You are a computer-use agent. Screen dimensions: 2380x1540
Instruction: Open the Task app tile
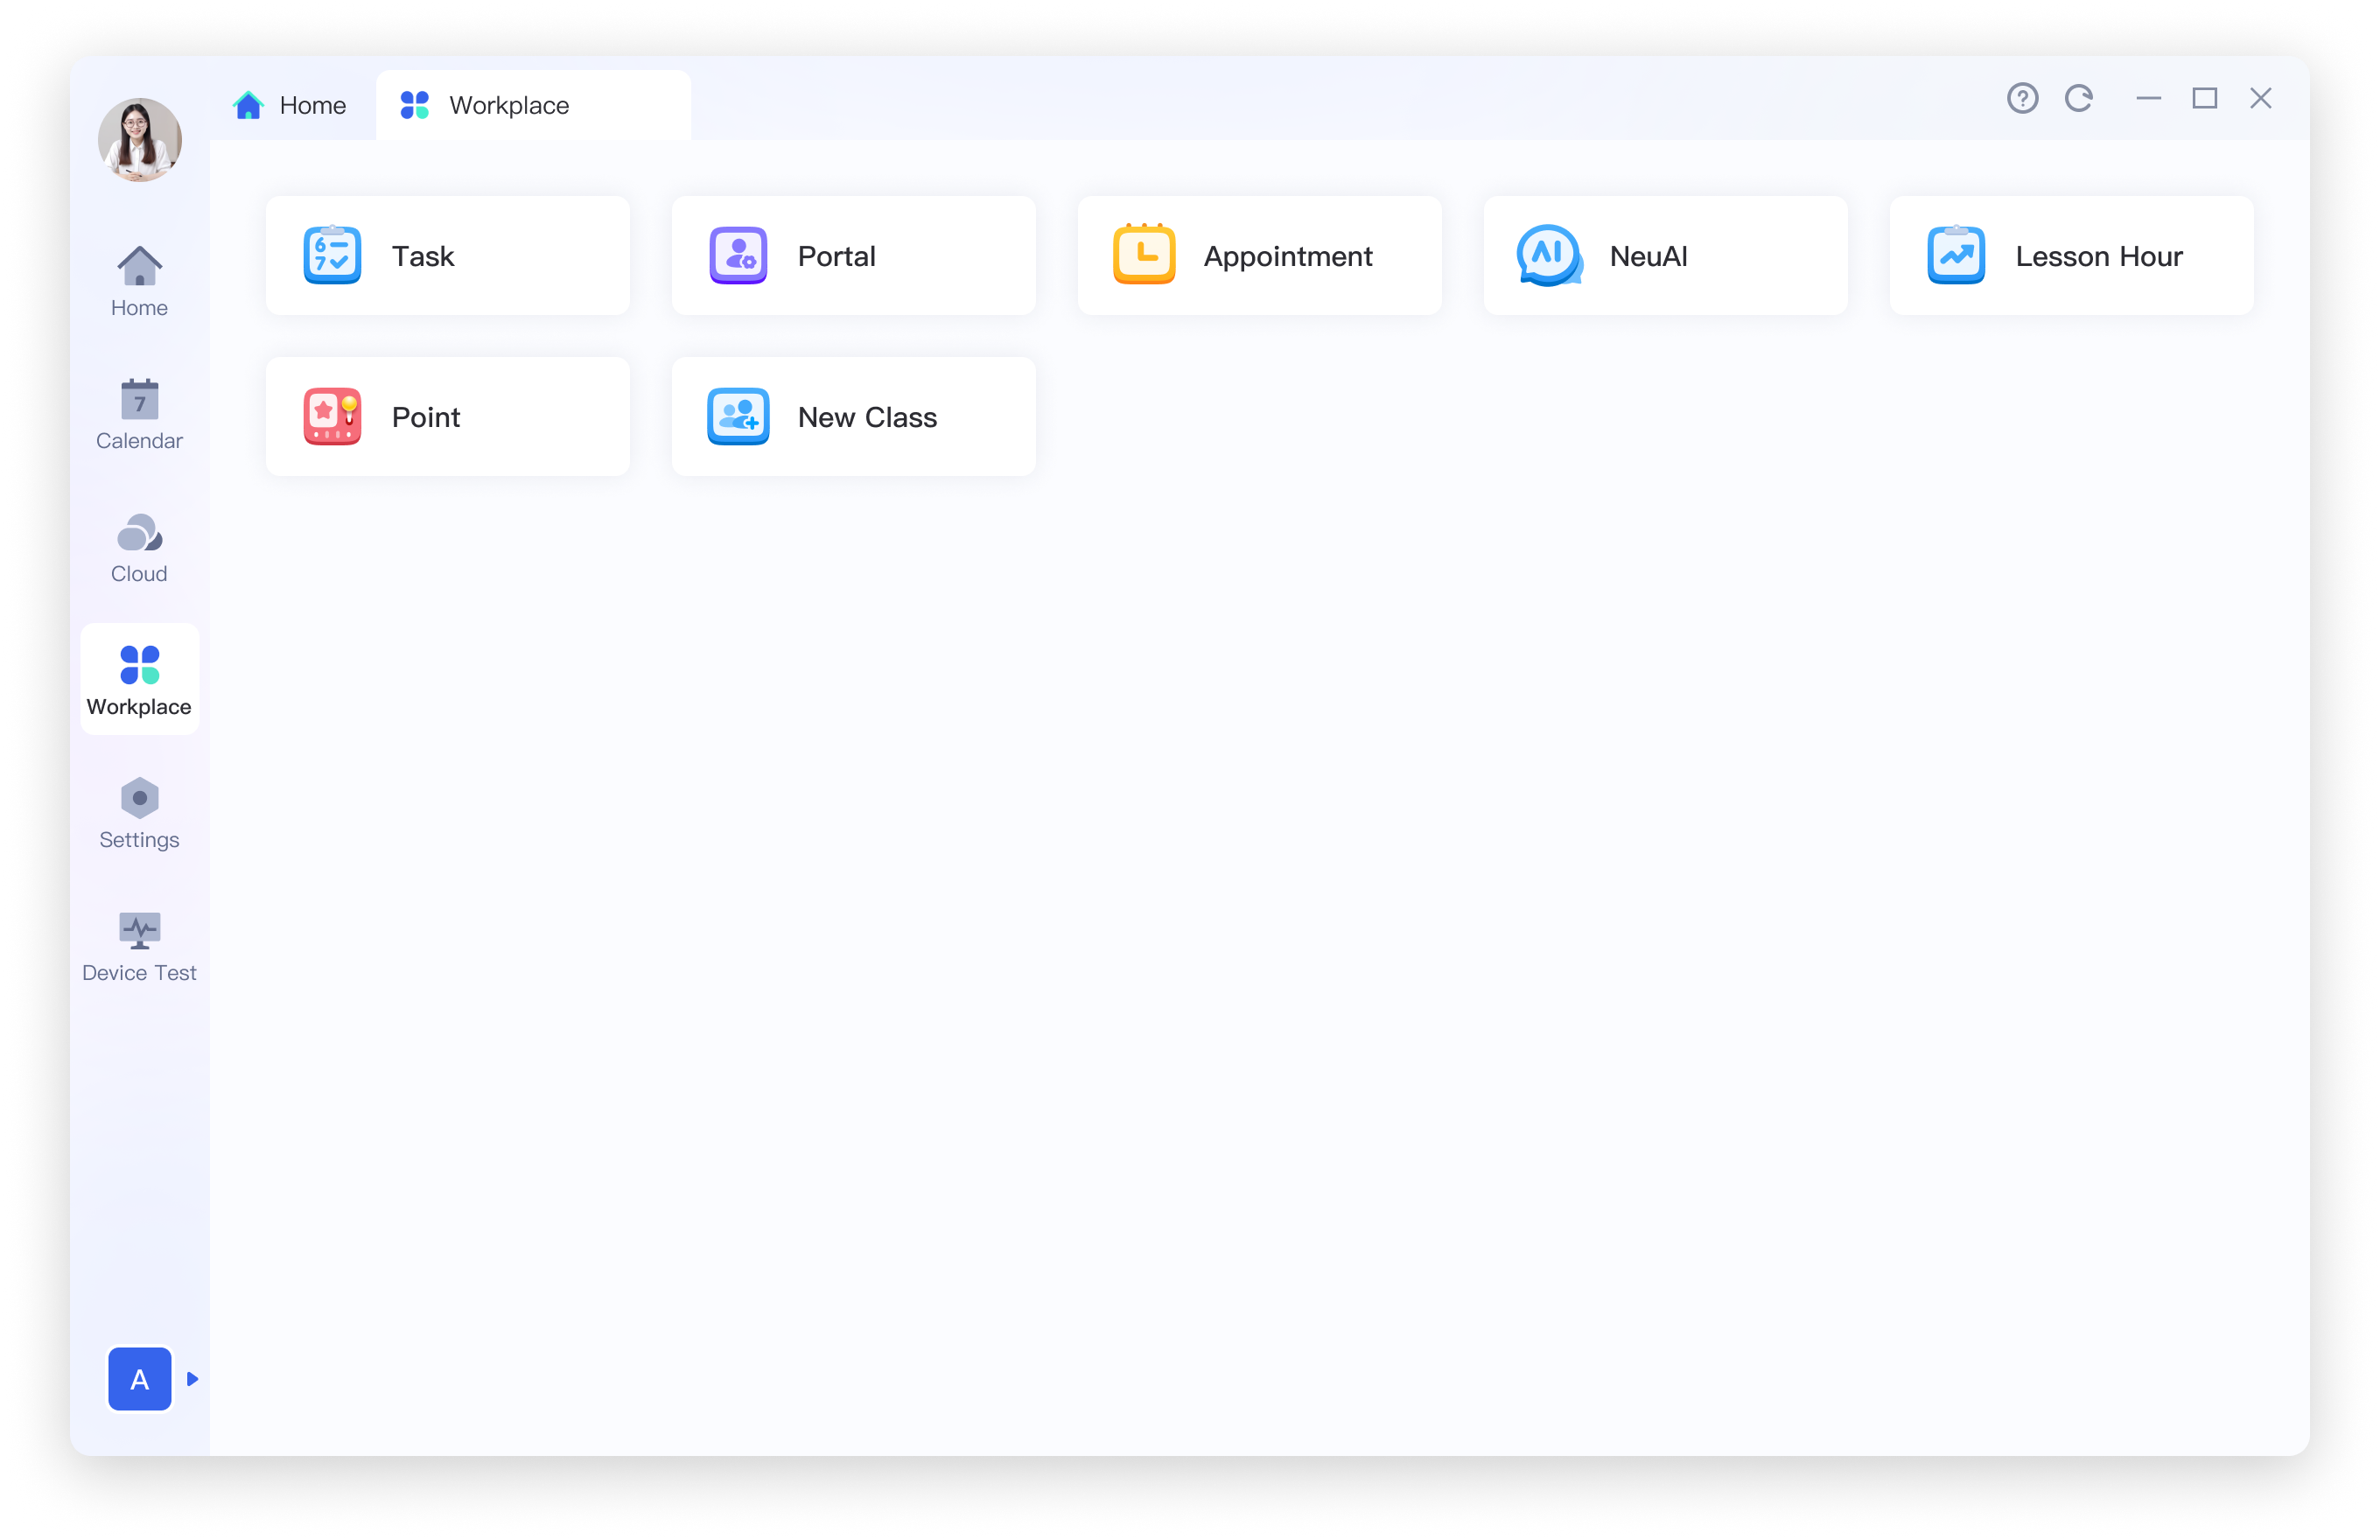pyautogui.click(x=447, y=256)
